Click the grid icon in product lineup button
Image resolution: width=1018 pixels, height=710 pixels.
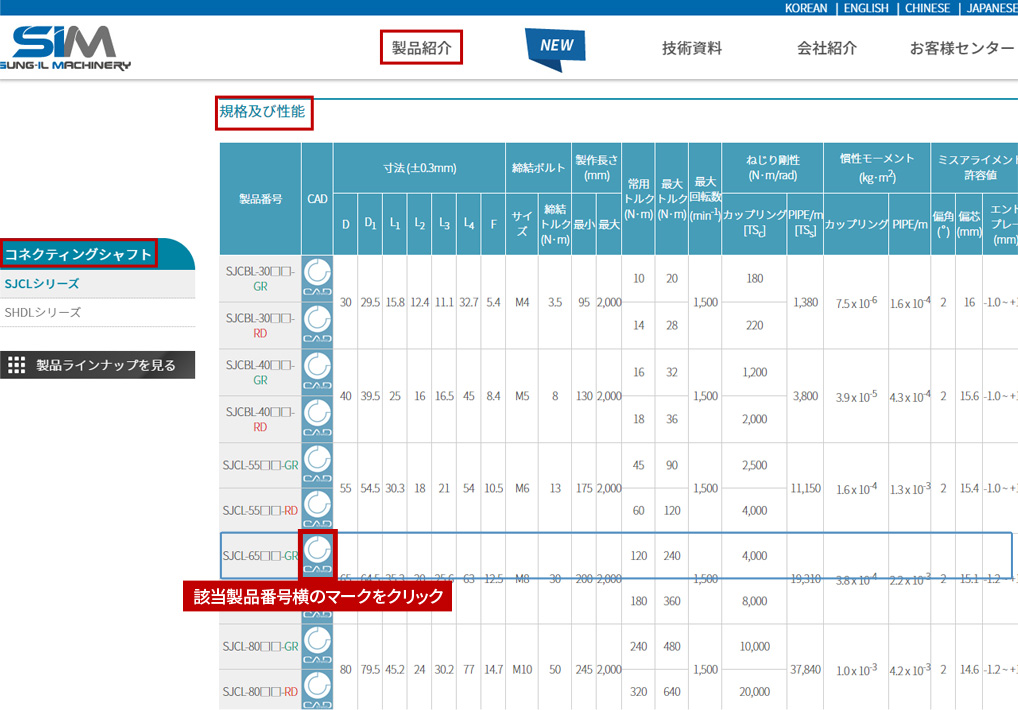point(17,365)
